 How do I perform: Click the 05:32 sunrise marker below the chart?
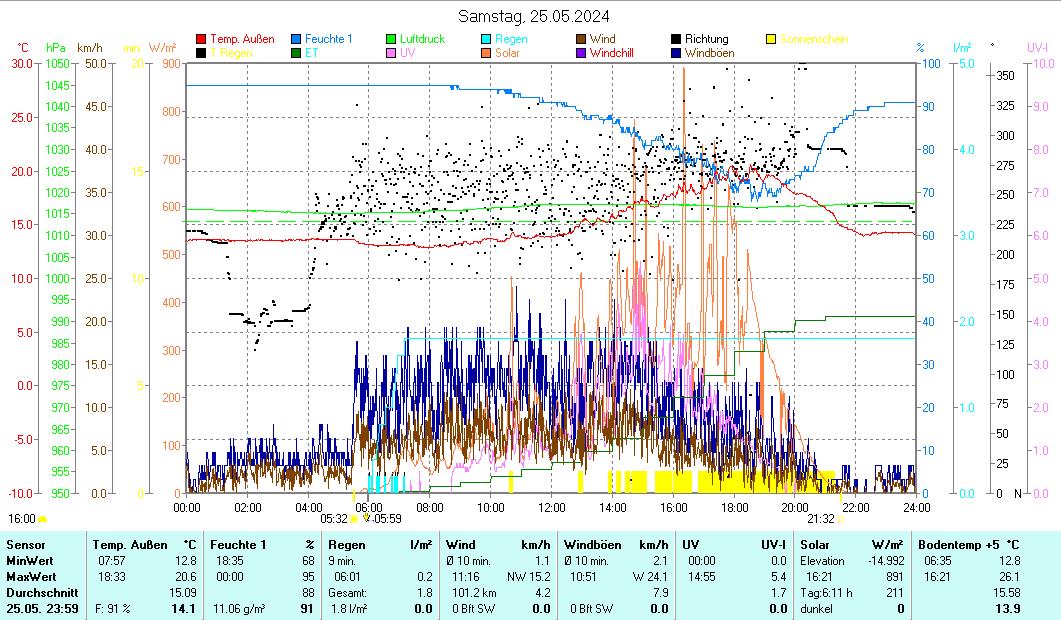[x=334, y=519]
